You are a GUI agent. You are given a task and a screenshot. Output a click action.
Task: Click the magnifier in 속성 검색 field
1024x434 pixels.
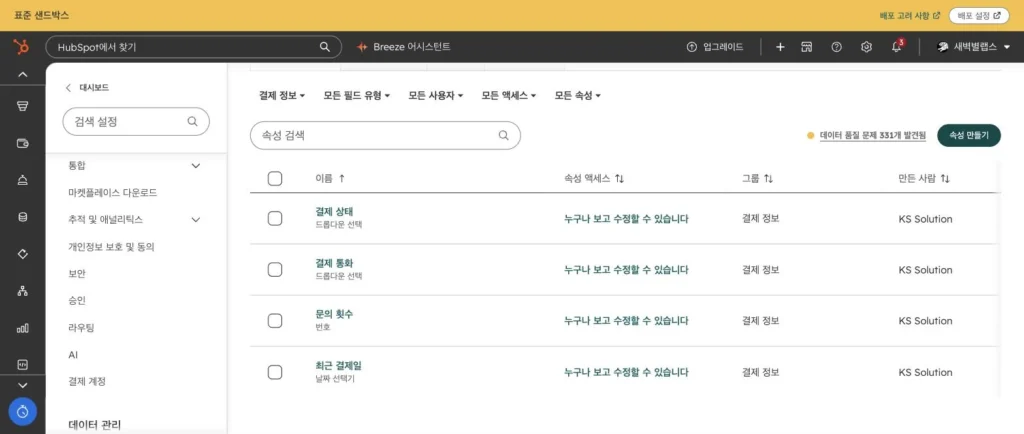click(x=504, y=136)
